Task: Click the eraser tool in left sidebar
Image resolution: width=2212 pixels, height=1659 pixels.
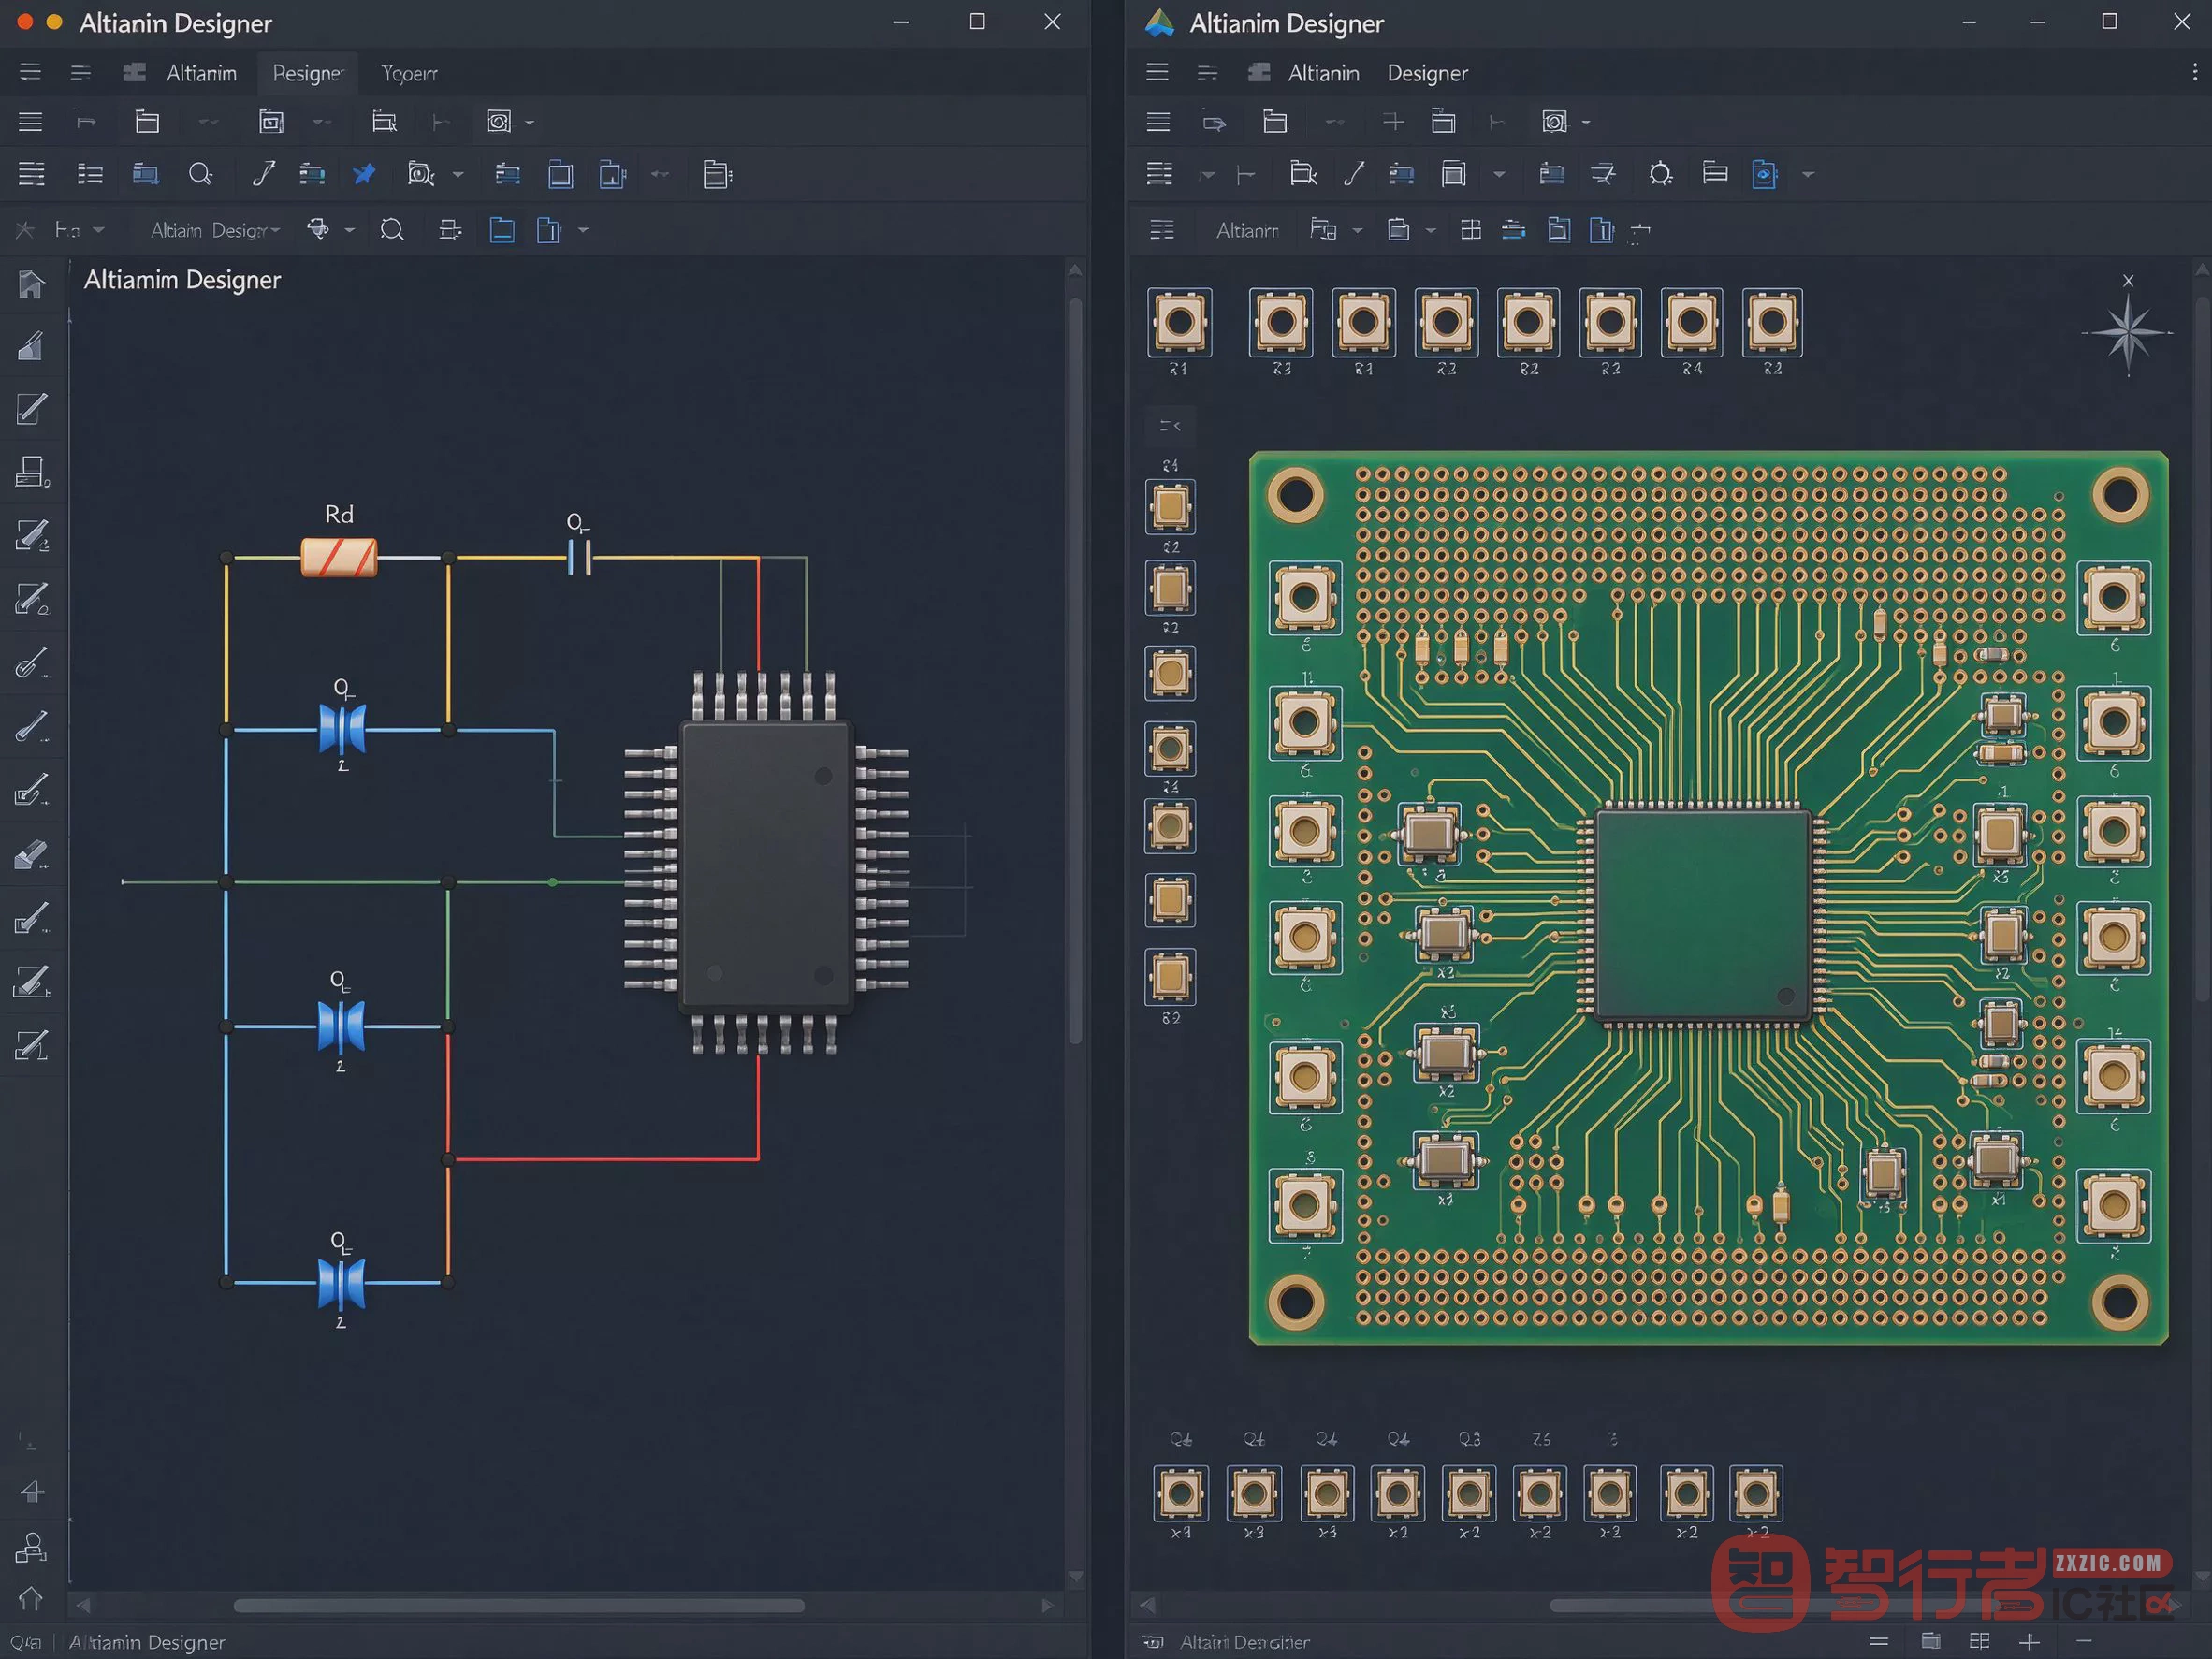Action: pos(31,855)
